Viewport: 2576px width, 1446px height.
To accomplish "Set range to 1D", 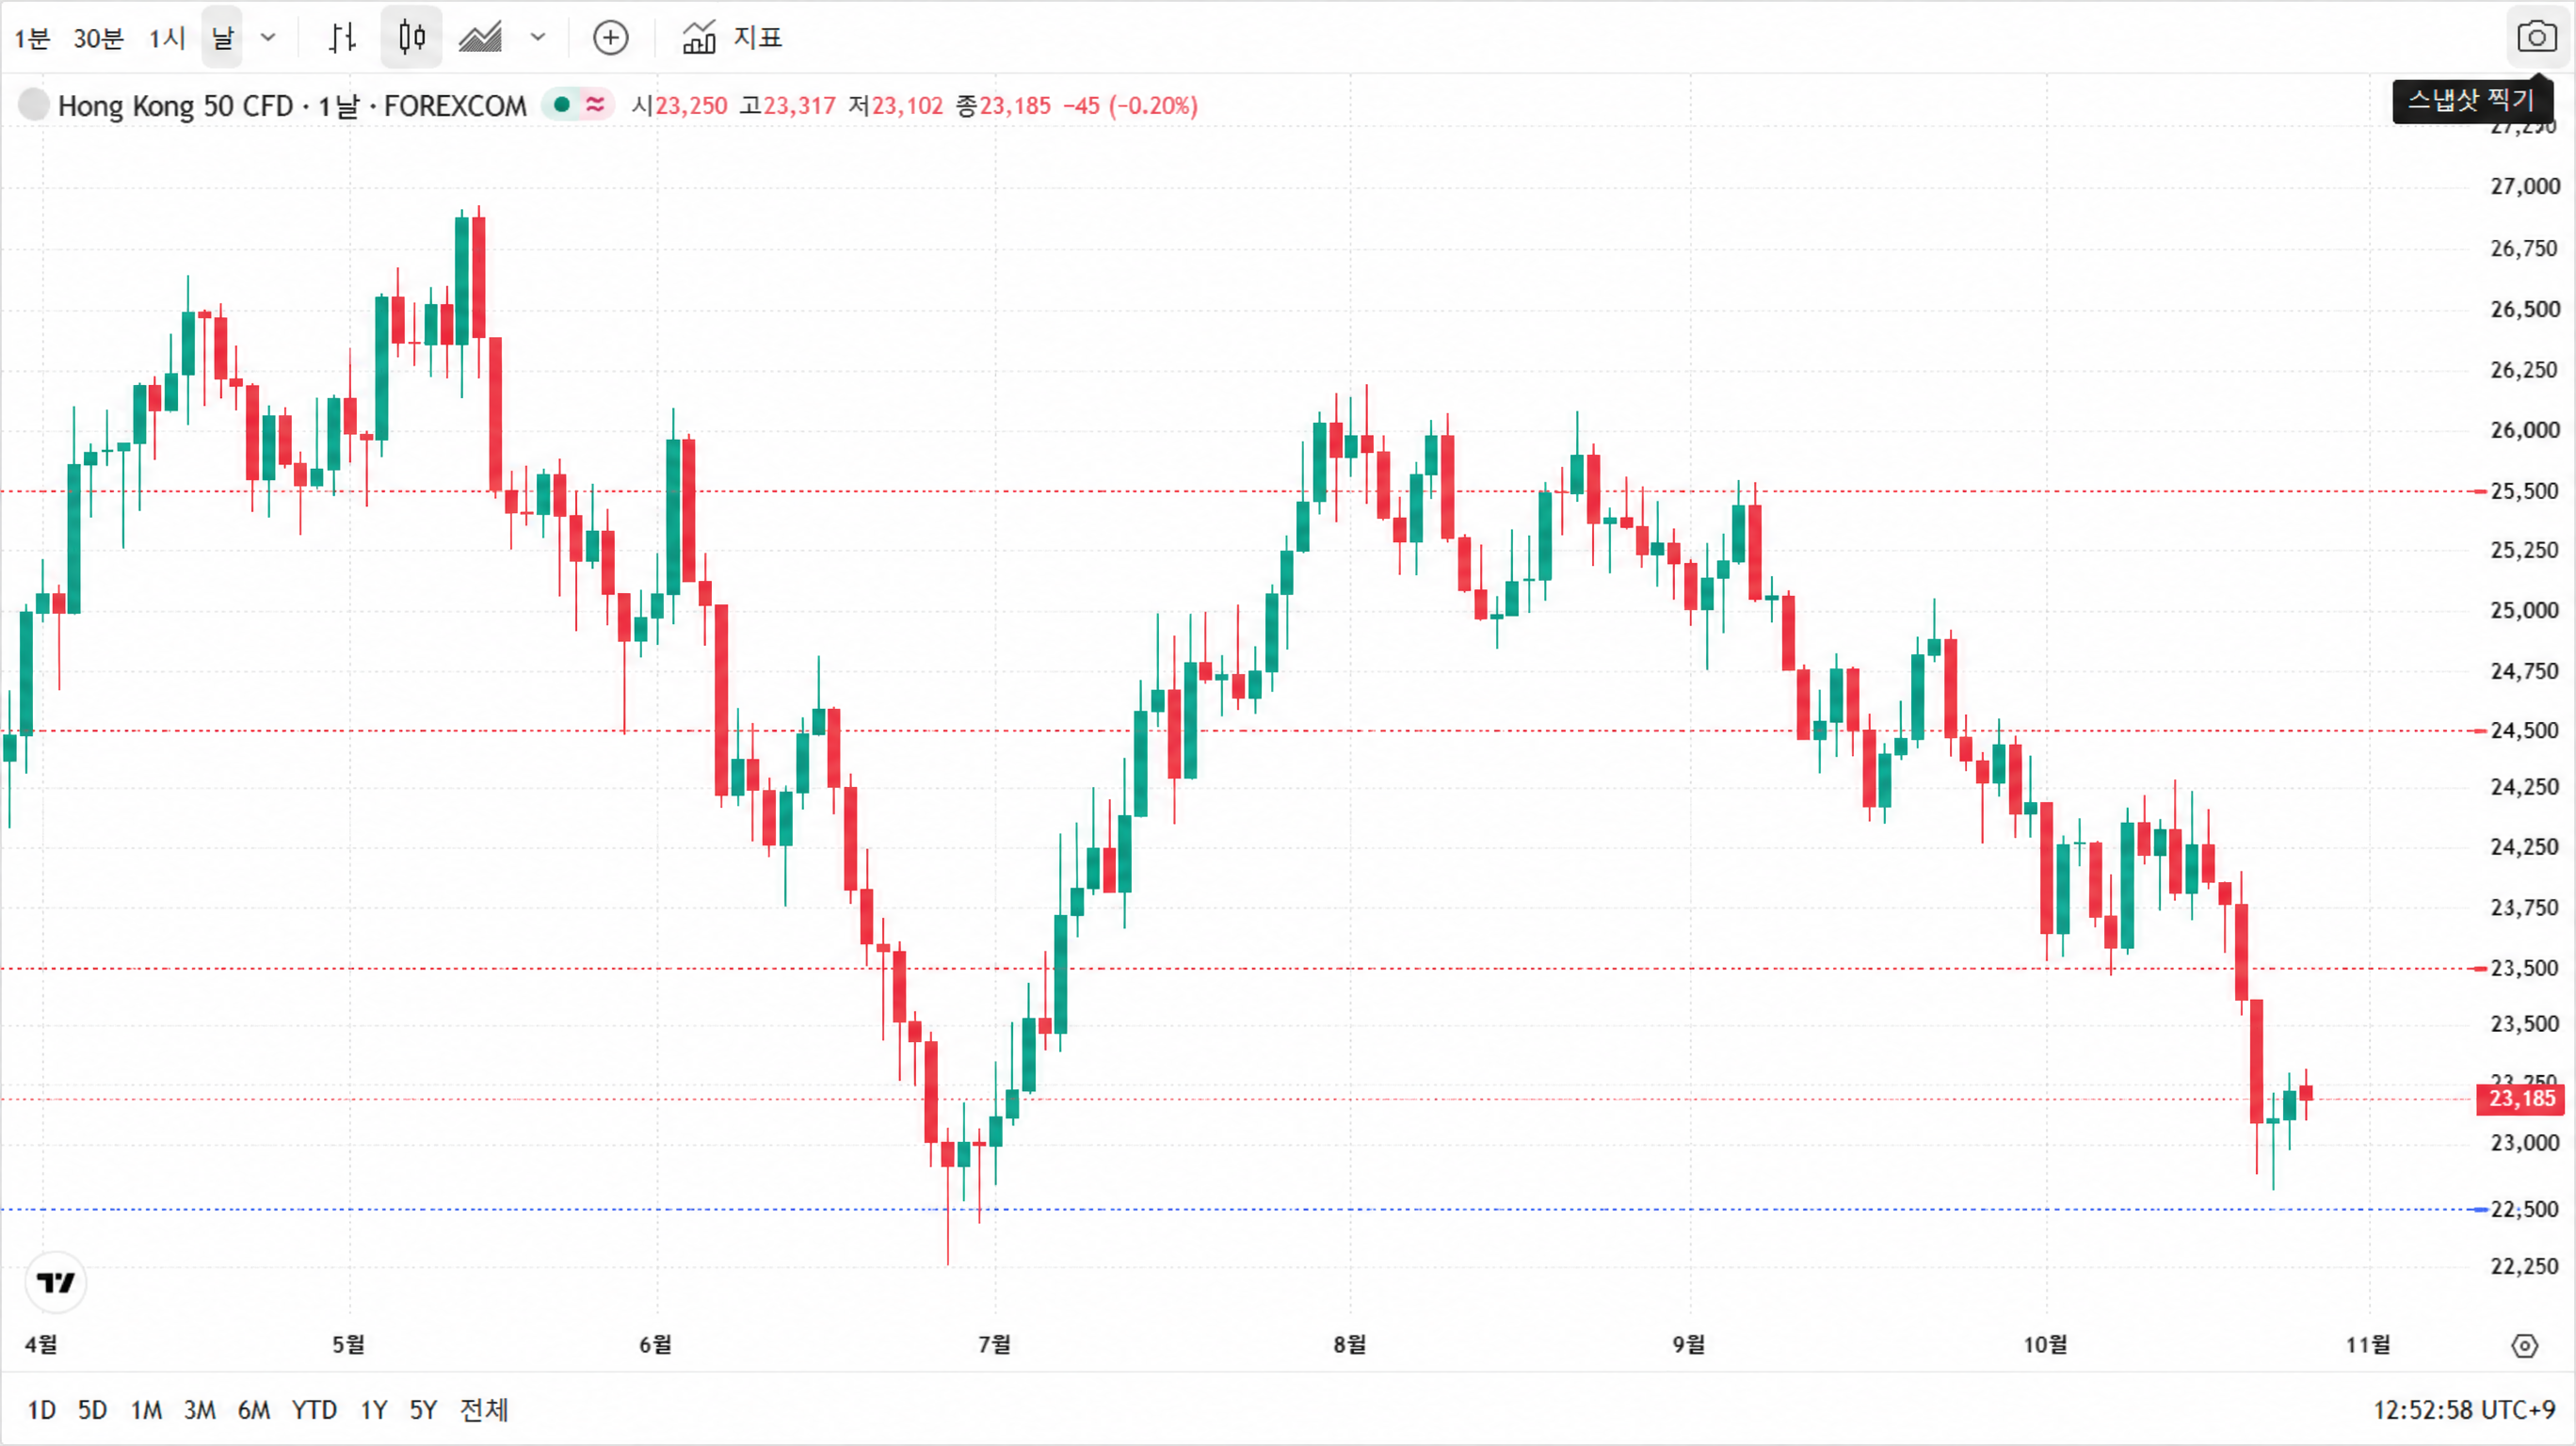I will [41, 1411].
